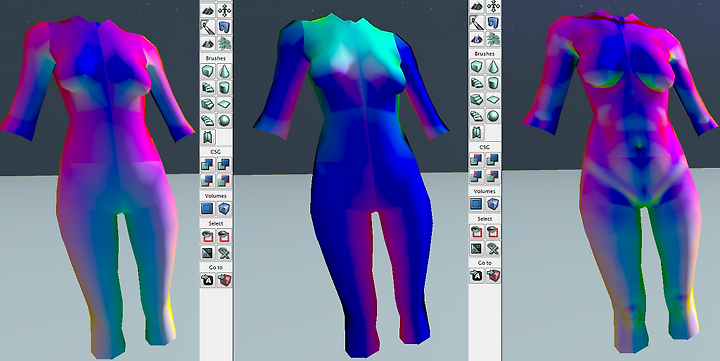The image size is (720, 361).
Task: Choose Cylinder brush in right toolbar
Action: (x=493, y=83)
